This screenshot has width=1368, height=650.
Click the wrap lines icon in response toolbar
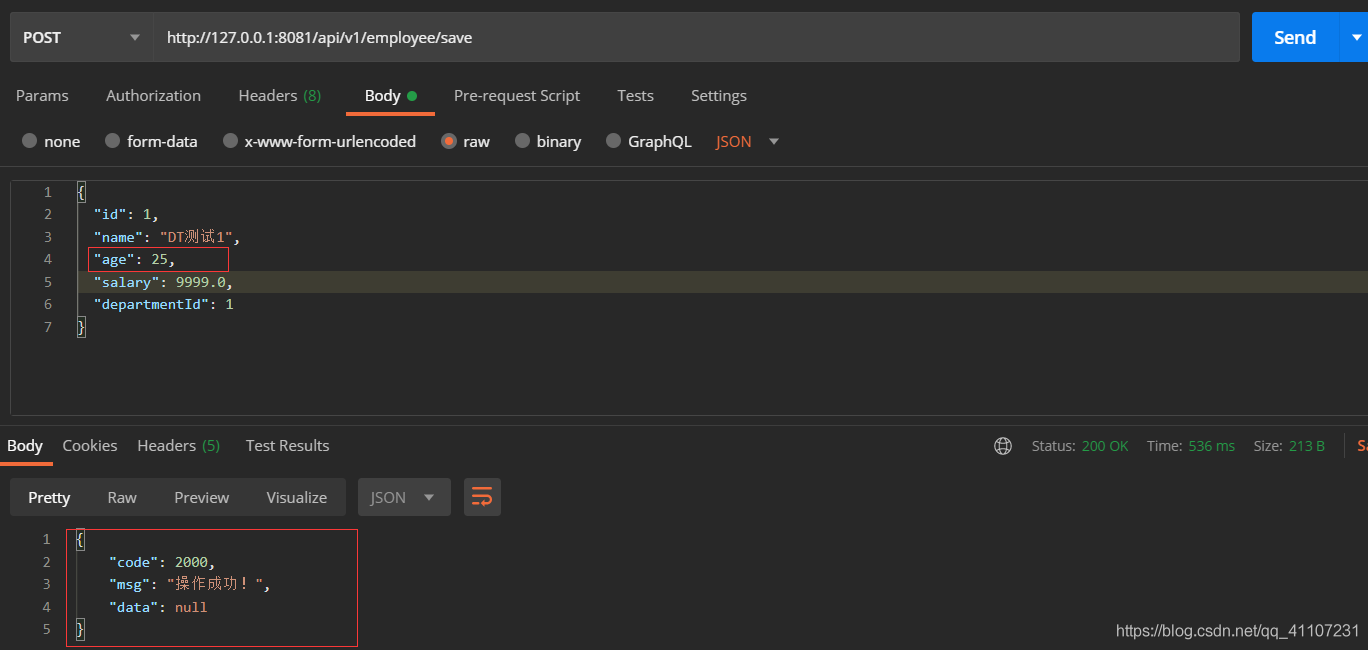click(x=482, y=497)
